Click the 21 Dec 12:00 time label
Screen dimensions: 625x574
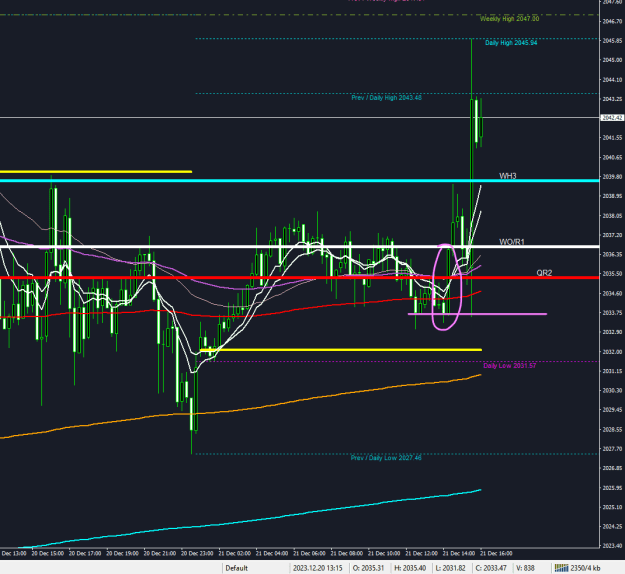(421, 554)
